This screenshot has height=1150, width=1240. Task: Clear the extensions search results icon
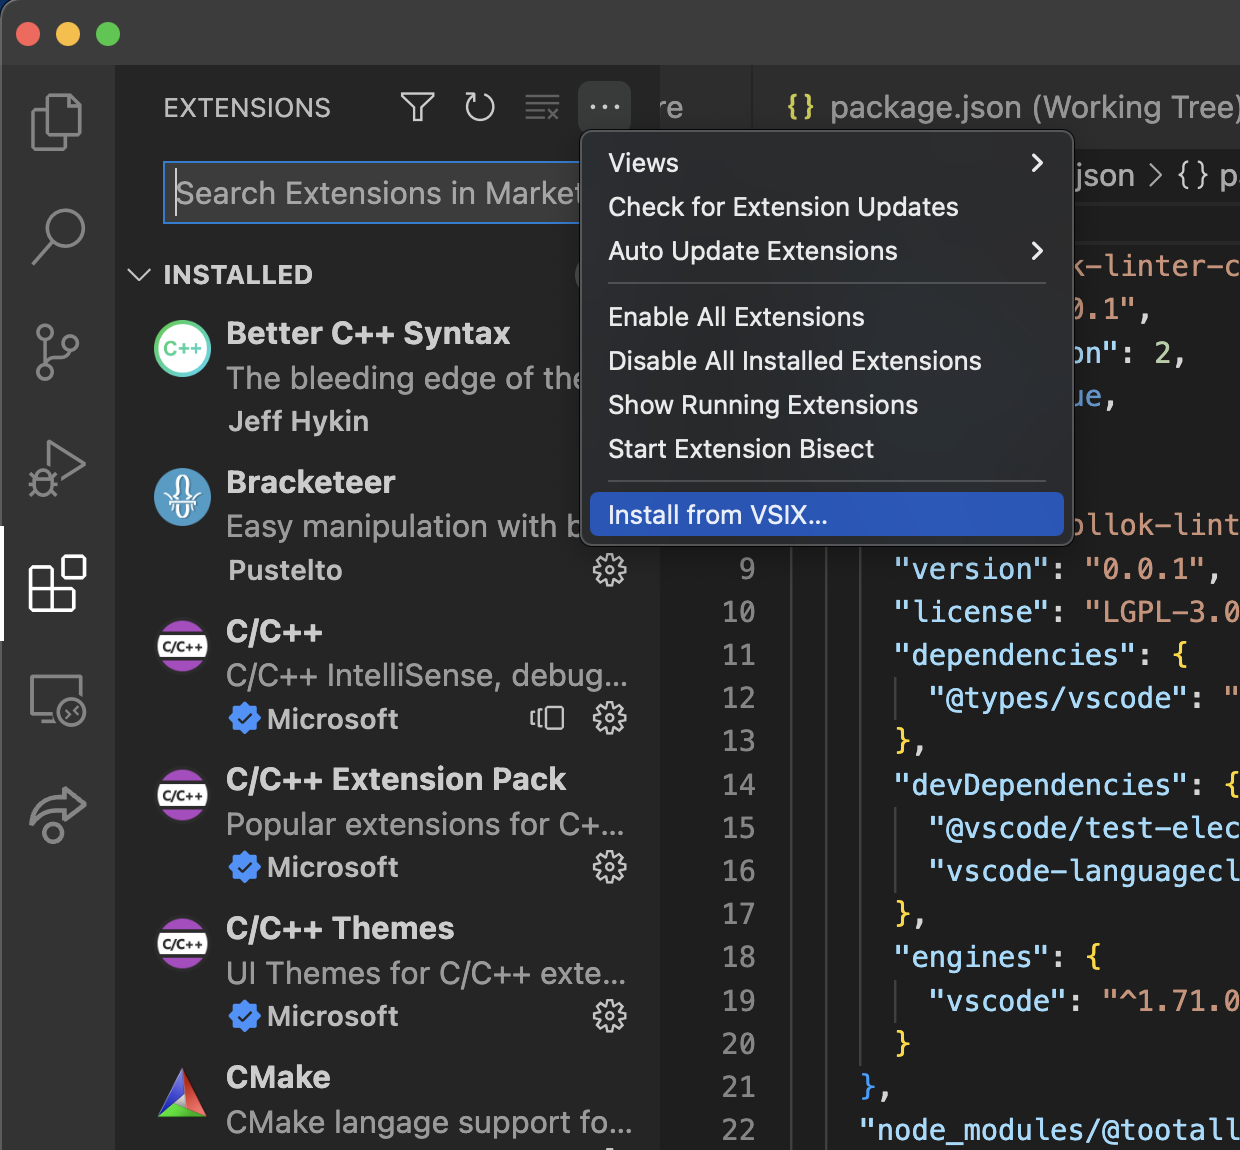pos(542,107)
